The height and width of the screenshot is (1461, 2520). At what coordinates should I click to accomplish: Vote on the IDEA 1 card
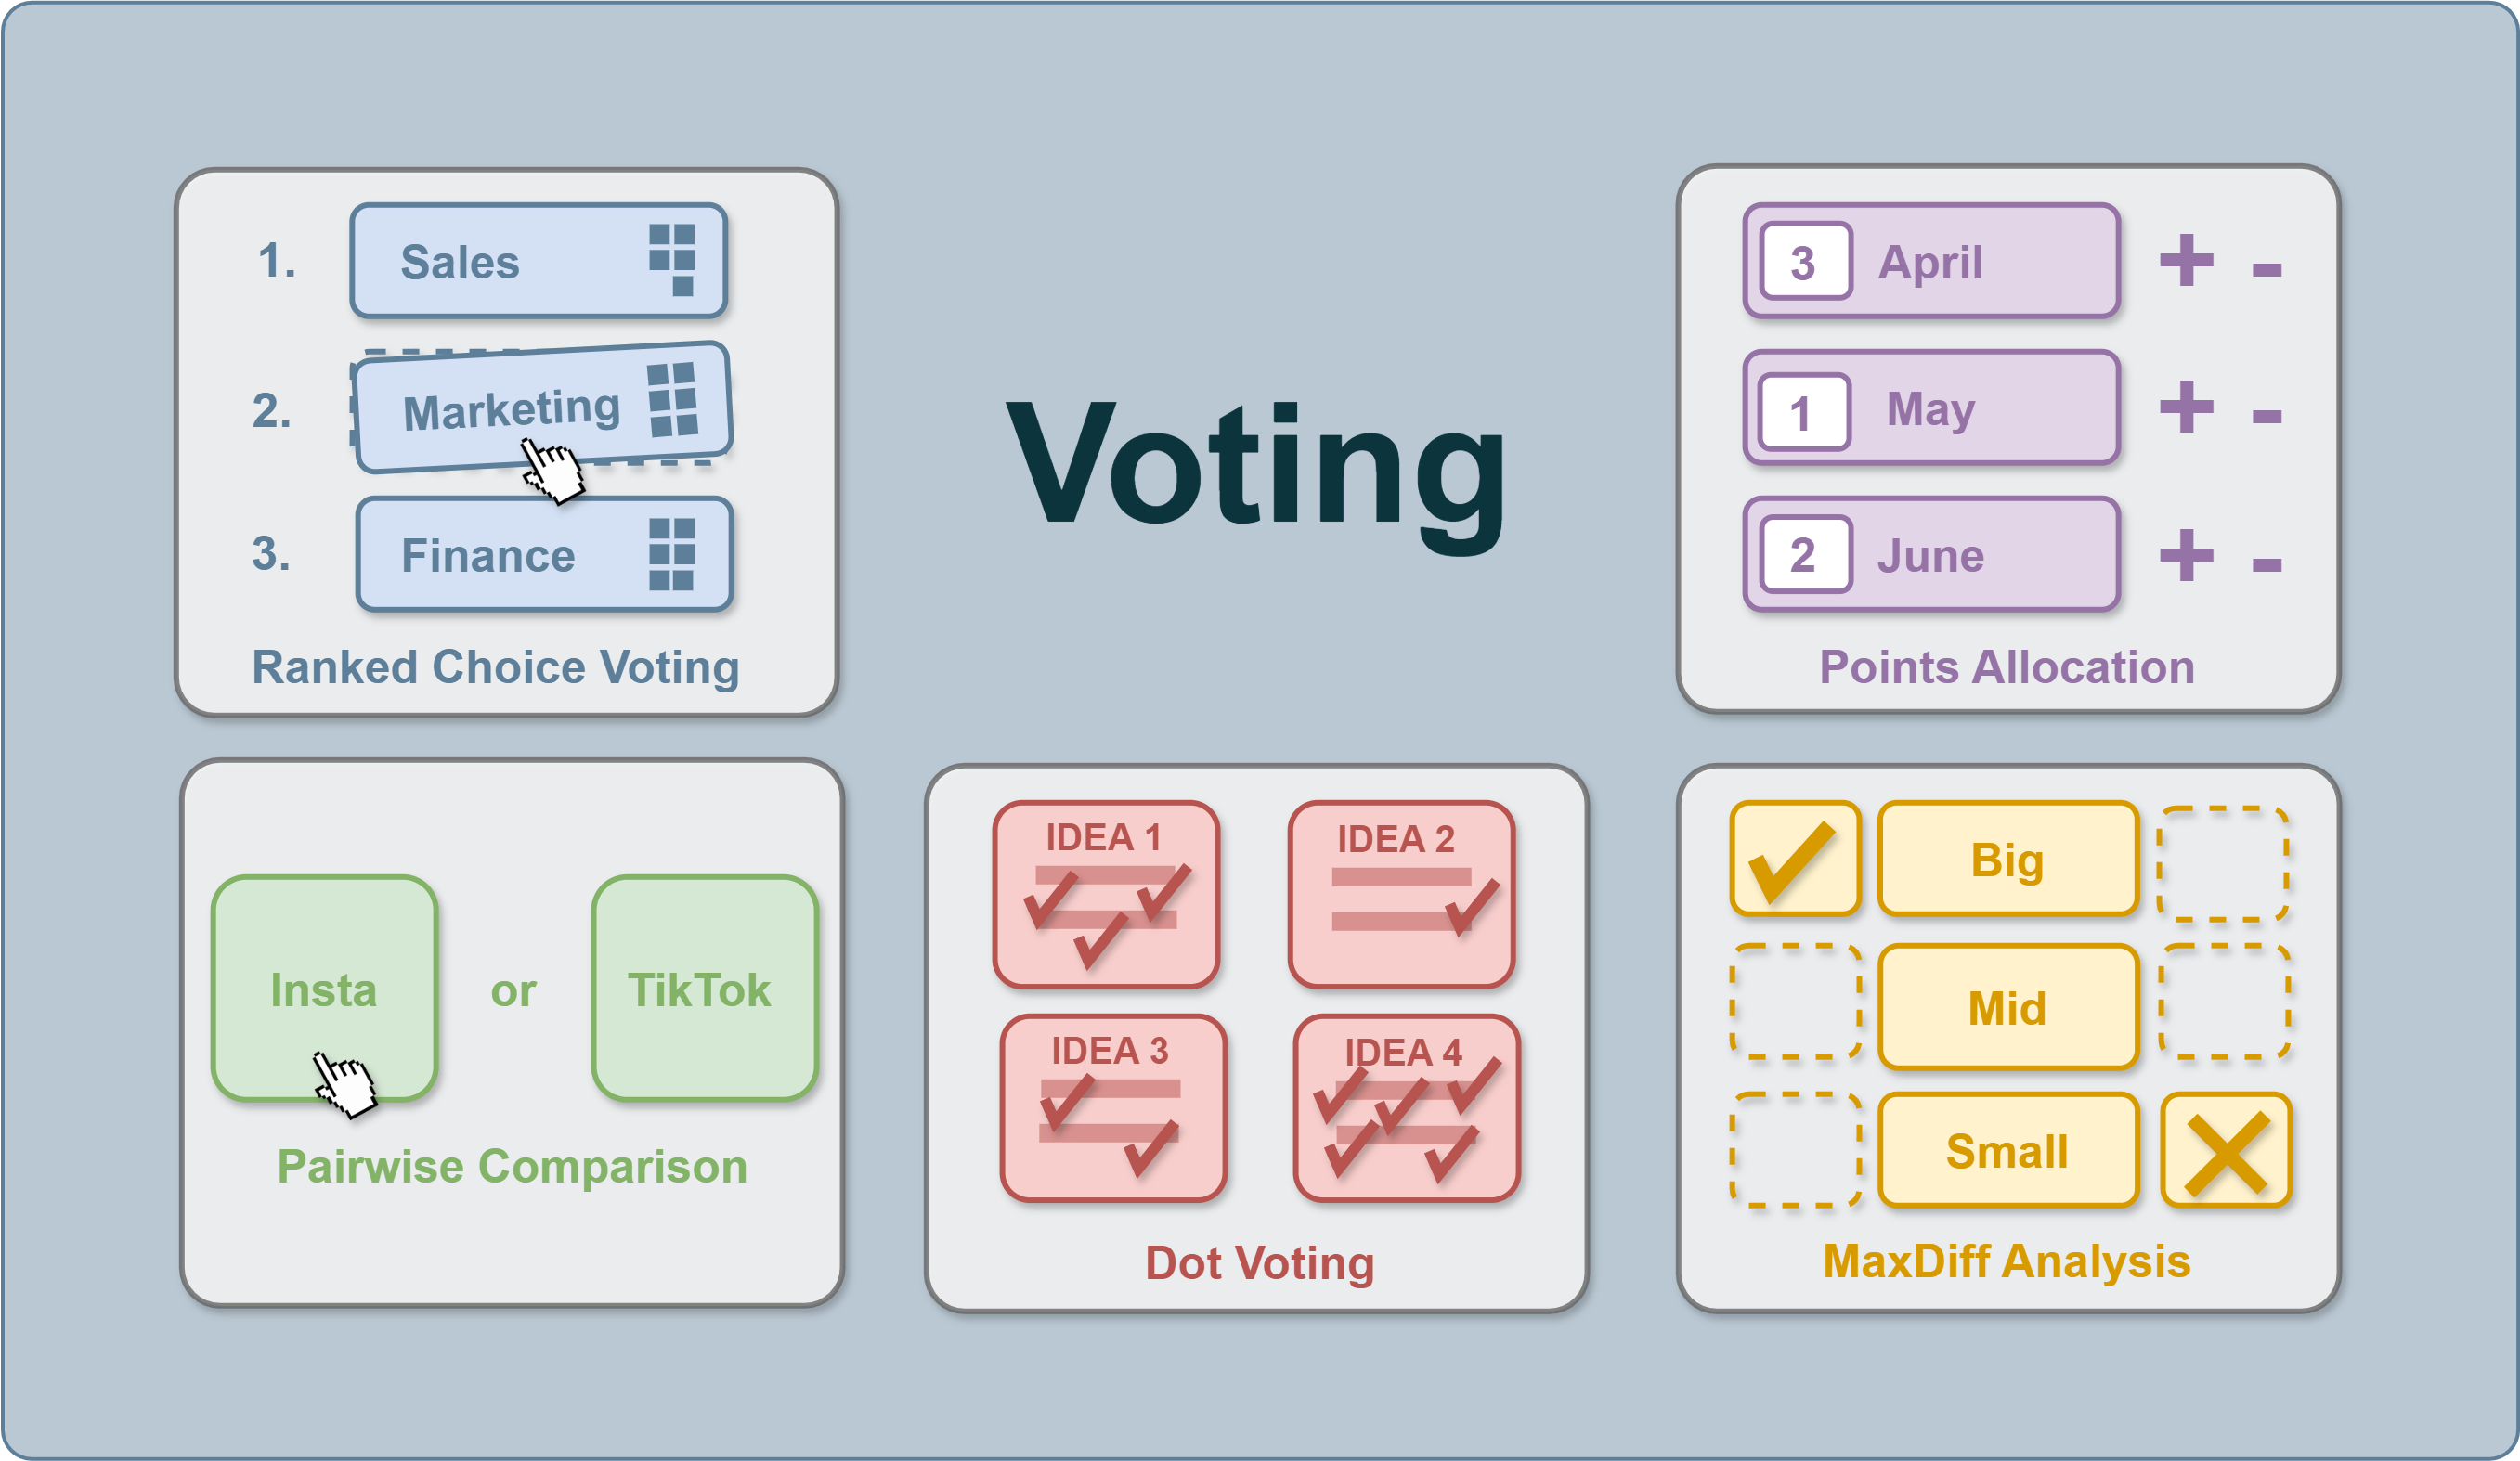click(x=1106, y=894)
